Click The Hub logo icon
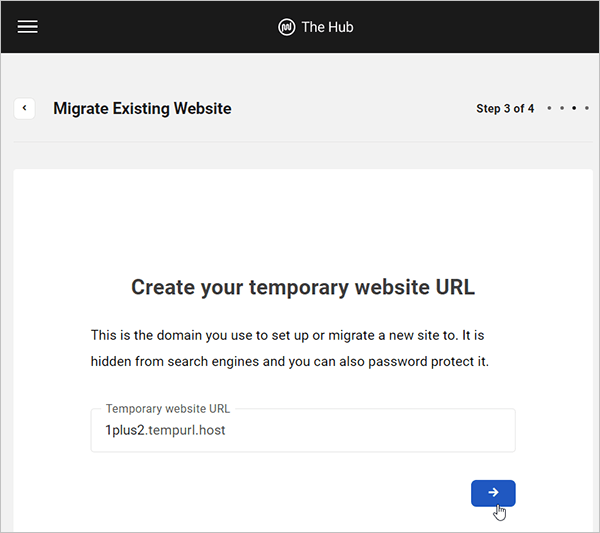The height and width of the screenshot is (533, 600). point(287,27)
